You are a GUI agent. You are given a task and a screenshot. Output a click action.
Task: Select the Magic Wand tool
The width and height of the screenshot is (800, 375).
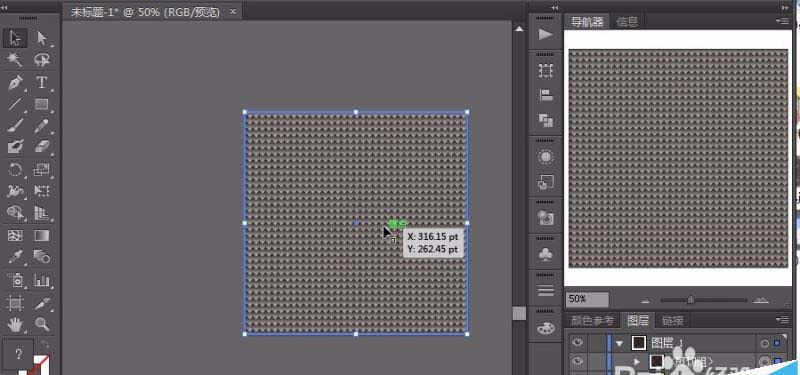tap(15, 60)
